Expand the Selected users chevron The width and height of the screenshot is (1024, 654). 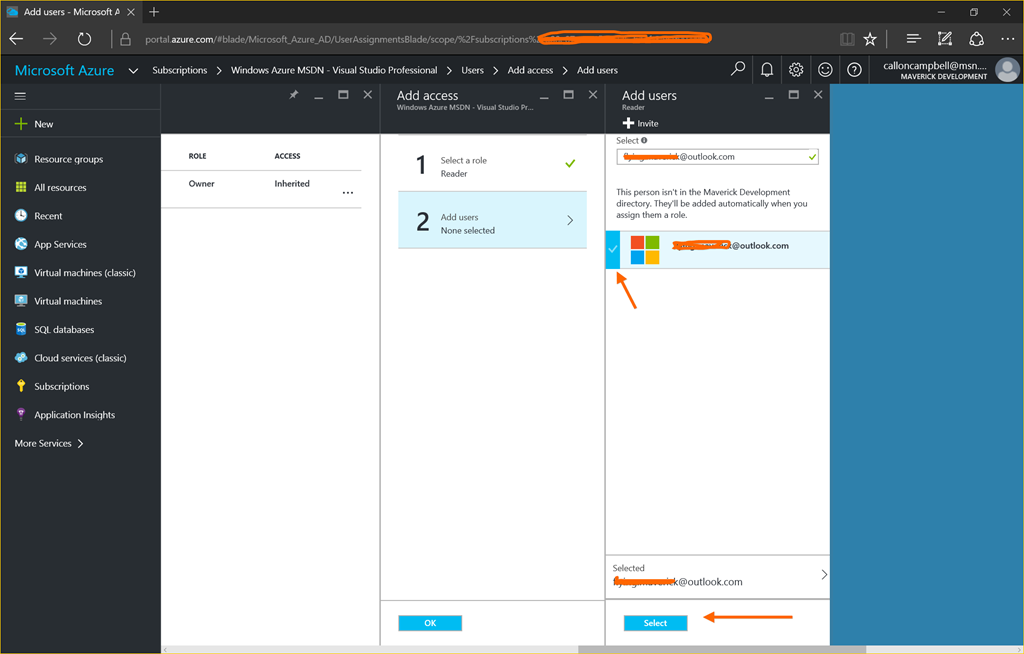point(823,575)
